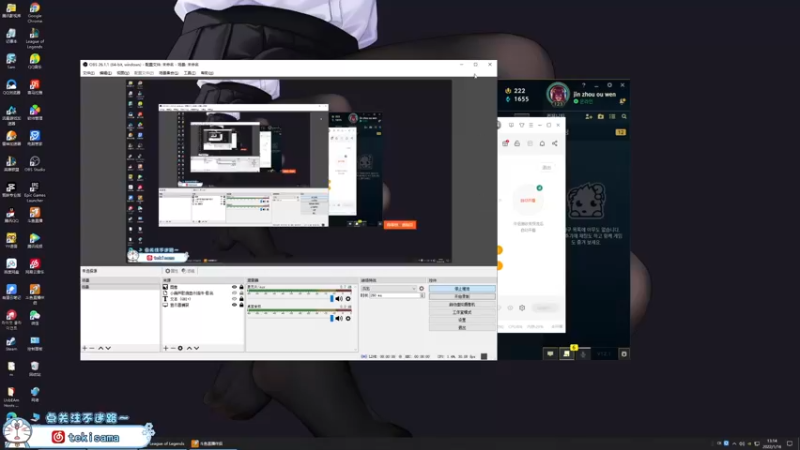Open source Filters button above Sources
Viewport: 800px width, 450px height.
pyautogui.click(x=189, y=271)
